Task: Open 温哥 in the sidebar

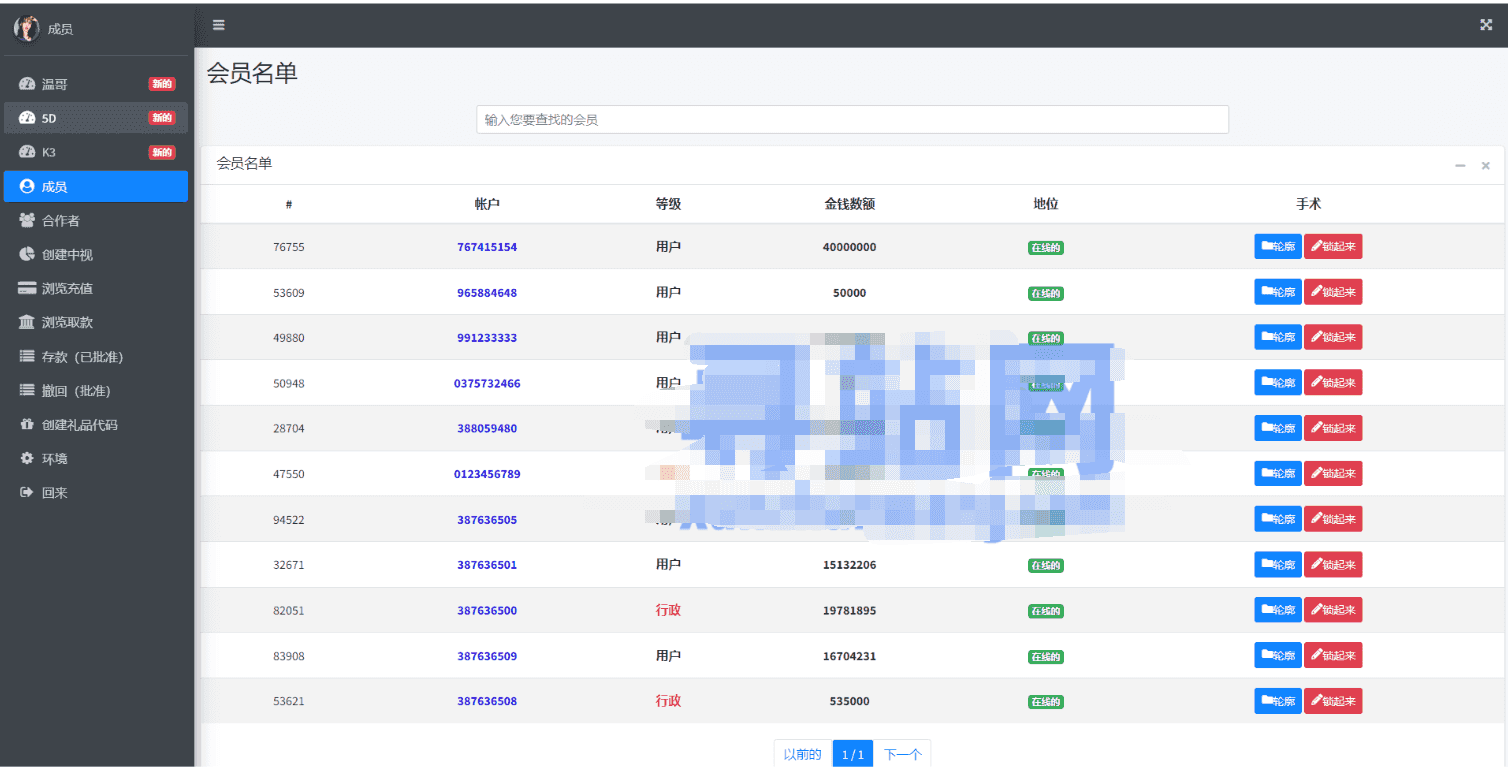Action: (55, 85)
